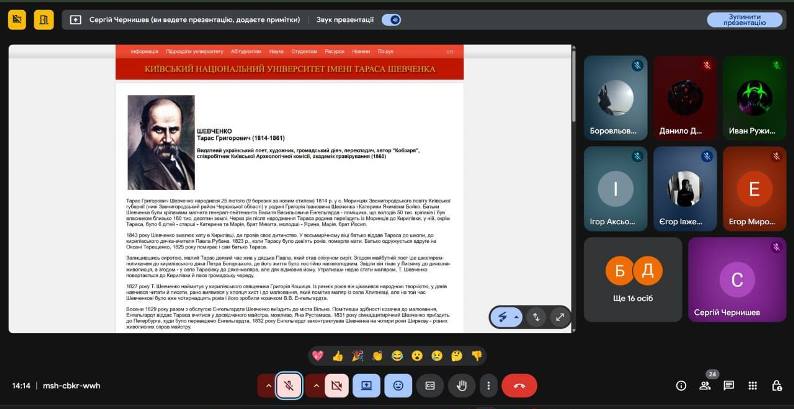
Task: Click the up-down arrows icon on presentation
Action: [536, 317]
